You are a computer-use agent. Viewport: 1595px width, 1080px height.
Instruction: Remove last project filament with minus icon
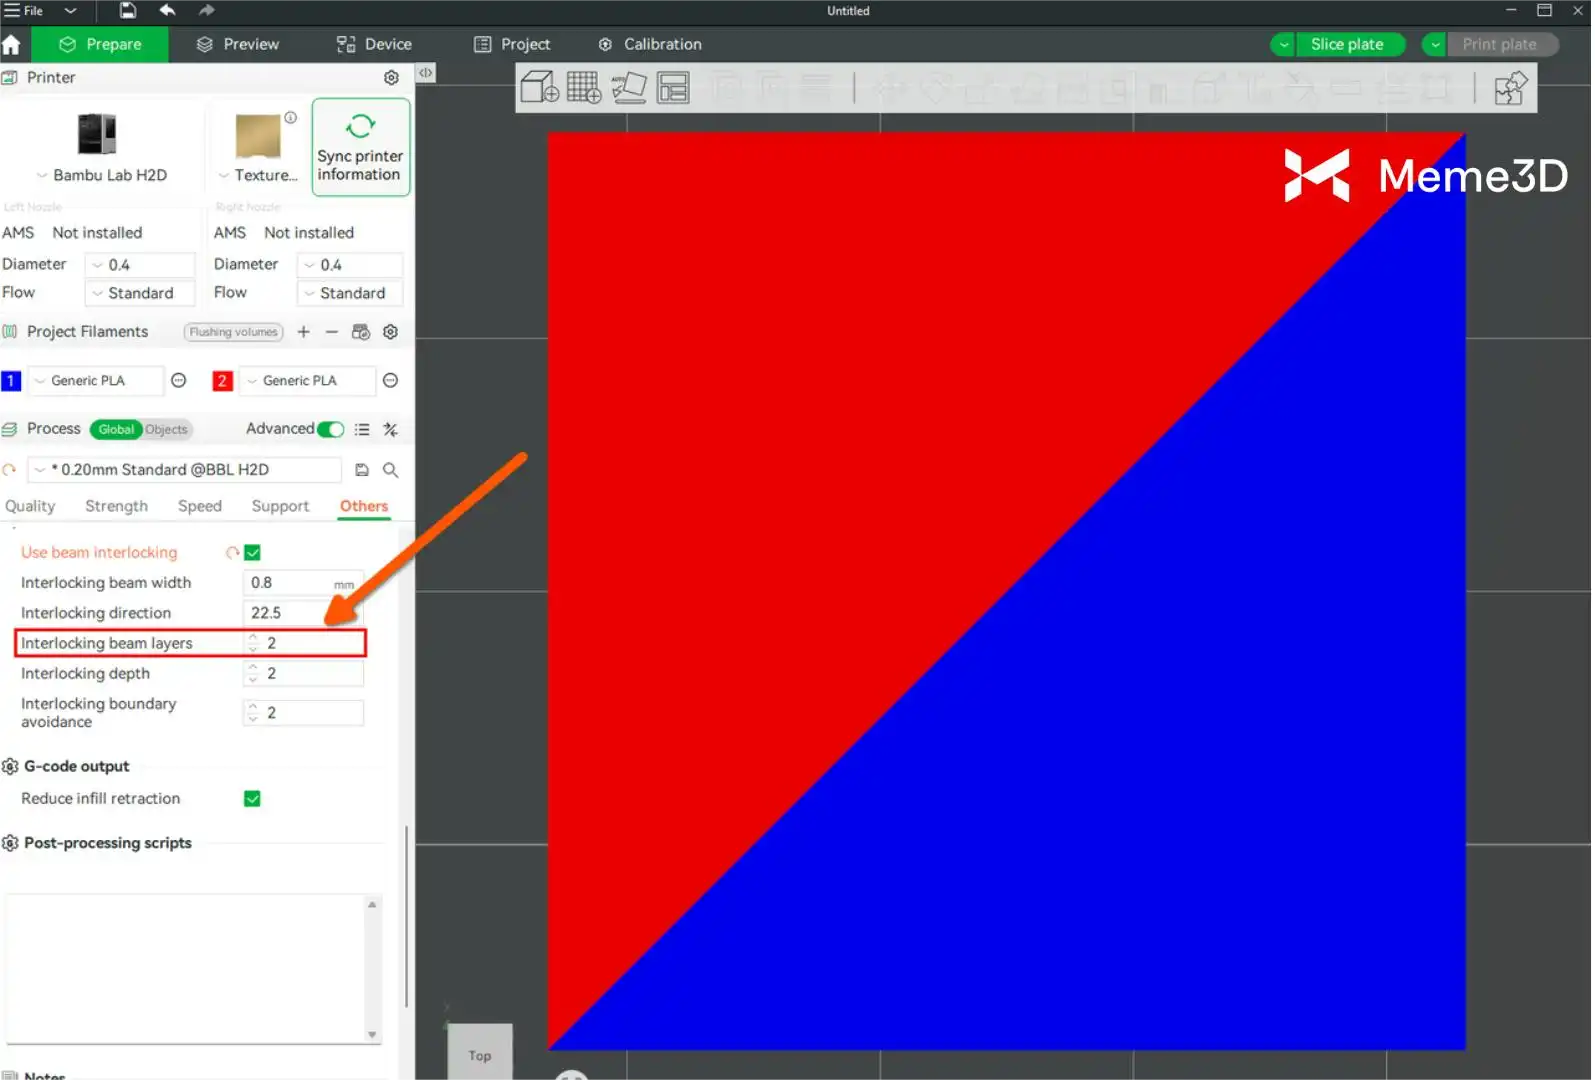tap(332, 332)
